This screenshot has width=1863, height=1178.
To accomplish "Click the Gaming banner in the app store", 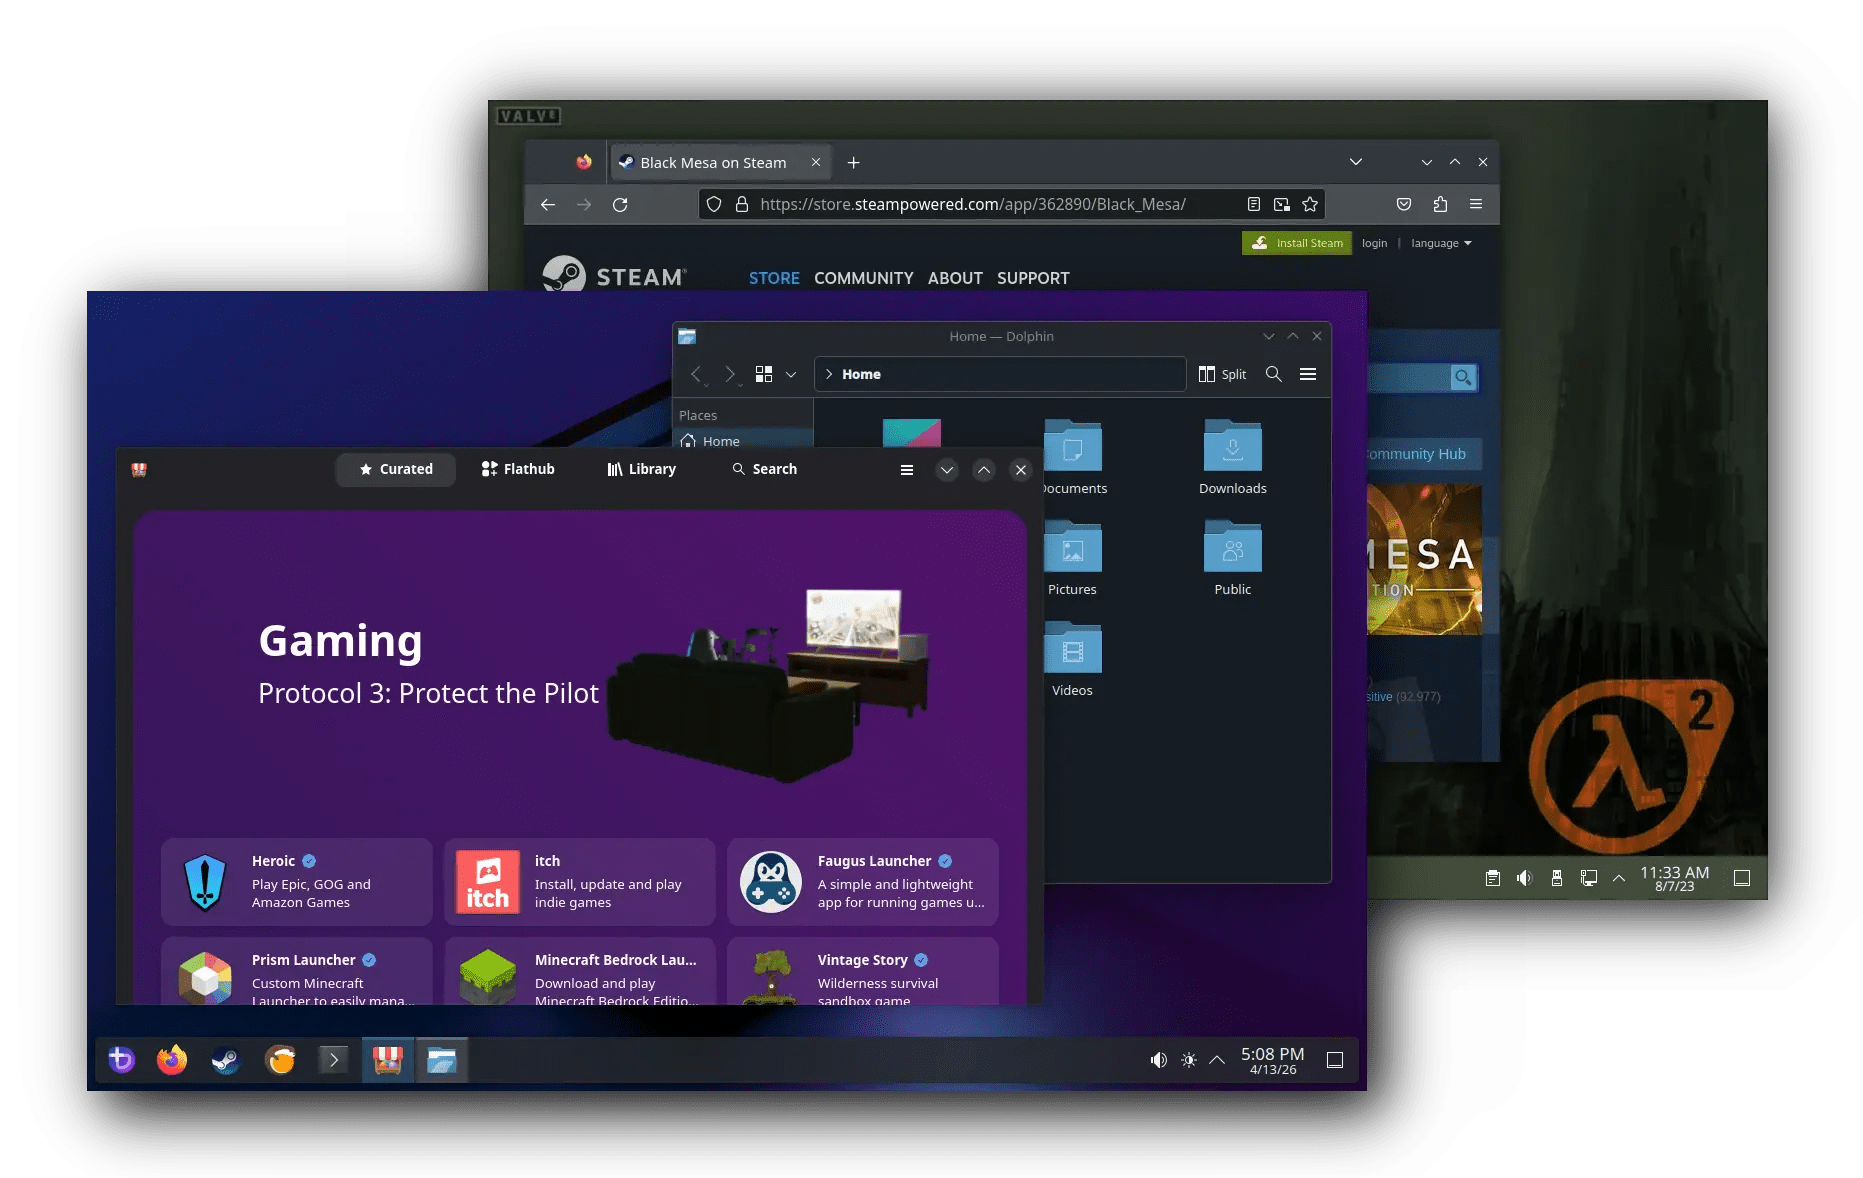I will (x=580, y=665).
